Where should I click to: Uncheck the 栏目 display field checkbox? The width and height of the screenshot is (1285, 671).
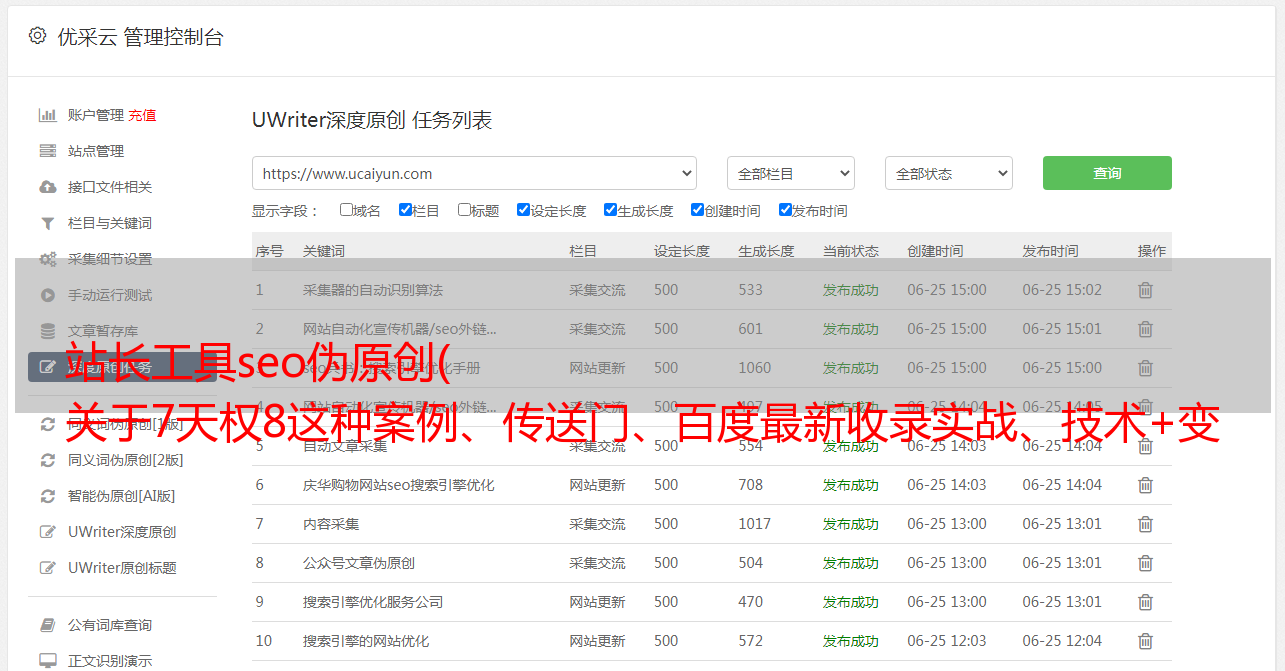(x=405, y=210)
